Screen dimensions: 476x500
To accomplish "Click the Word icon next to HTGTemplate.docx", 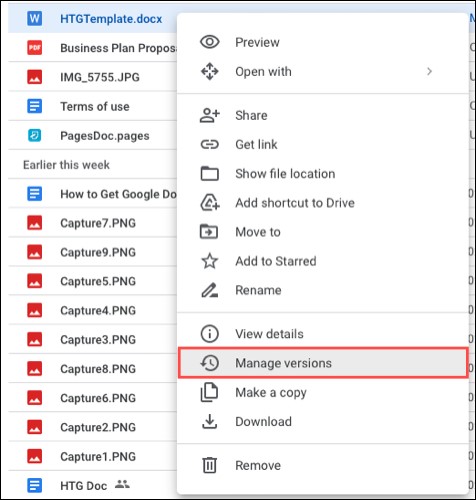I will 34,18.
